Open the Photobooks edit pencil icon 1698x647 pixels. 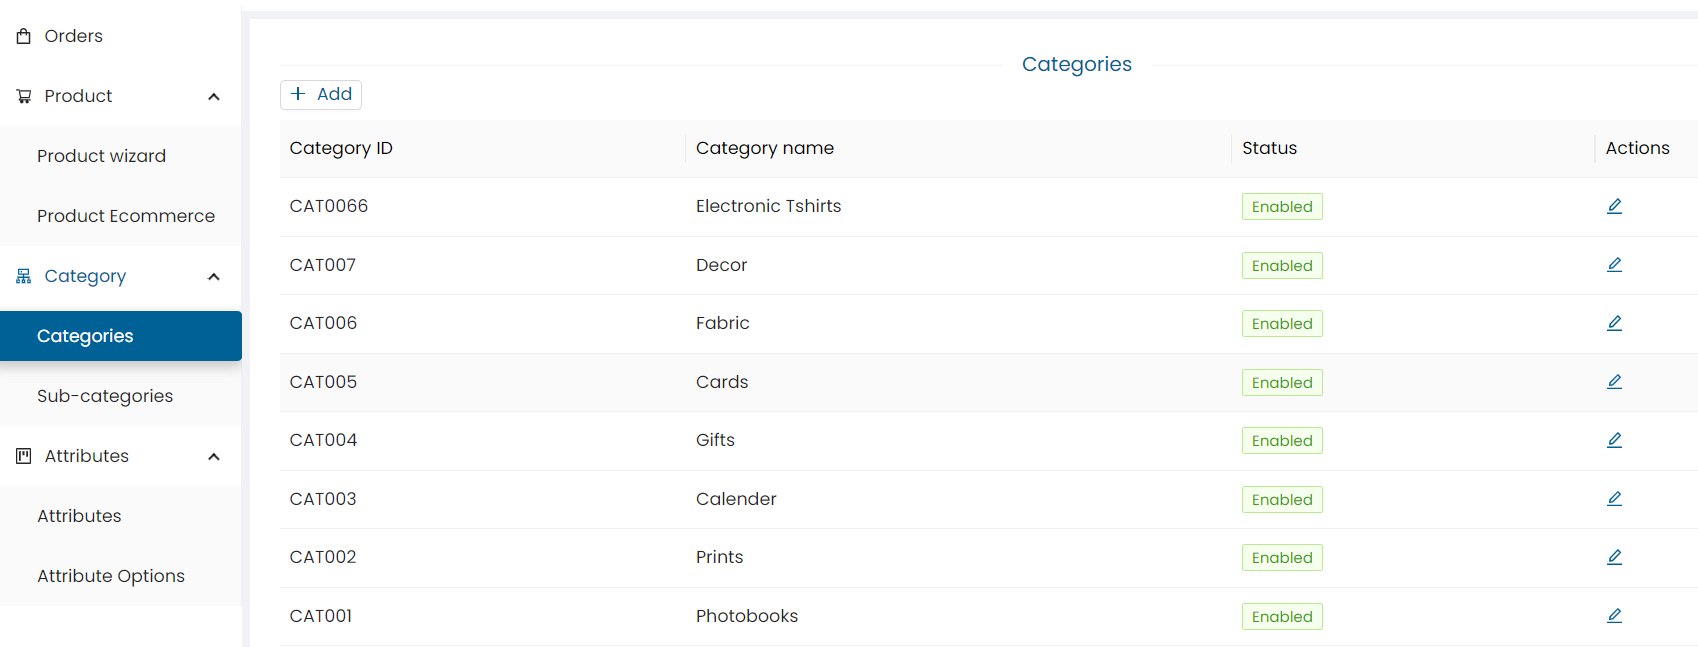click(x=1614, y=616)
